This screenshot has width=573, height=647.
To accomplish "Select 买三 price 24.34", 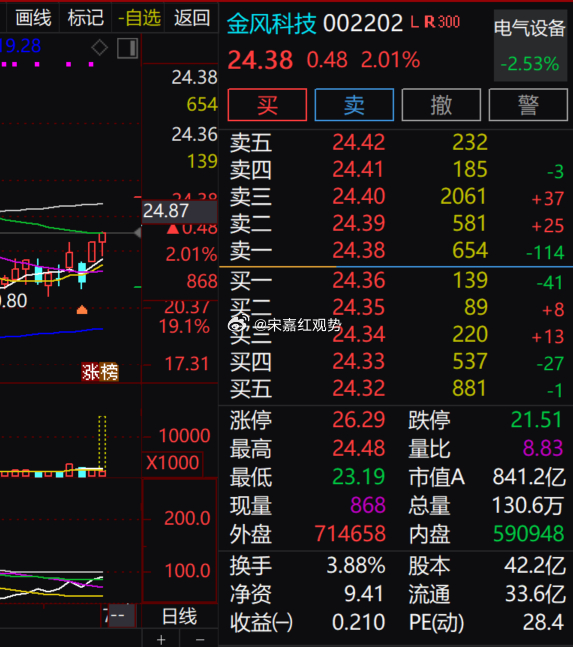I will [x=358, y=334].
